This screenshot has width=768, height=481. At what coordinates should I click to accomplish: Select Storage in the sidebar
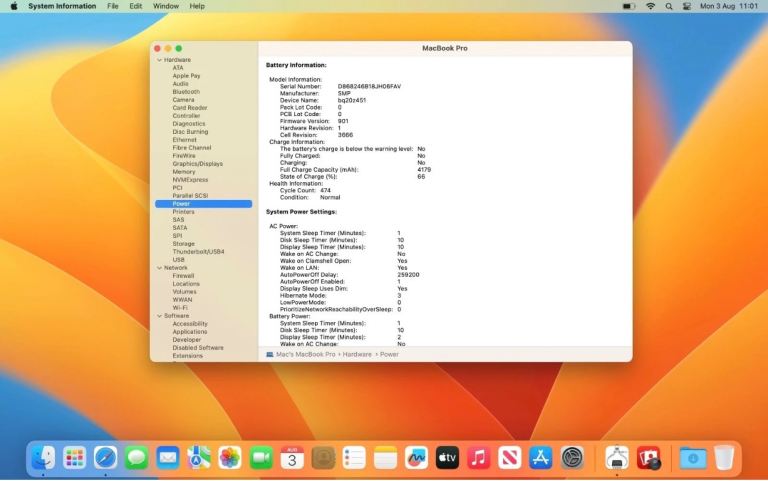tap(183, 244)
